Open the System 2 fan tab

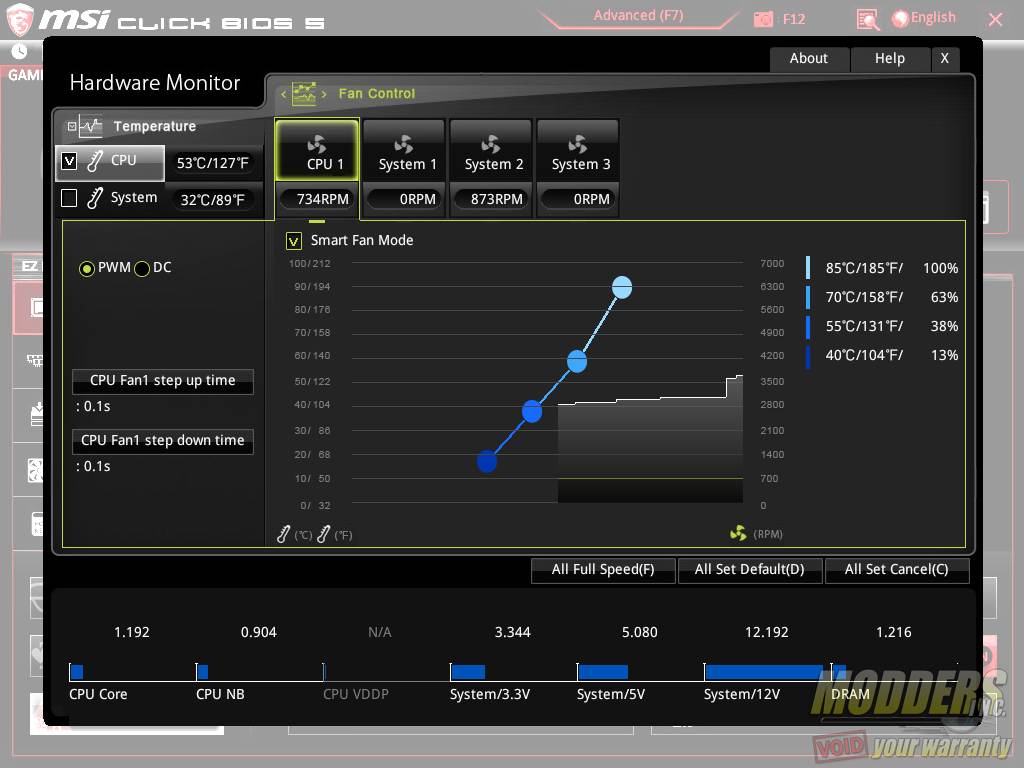pos(491,150)
